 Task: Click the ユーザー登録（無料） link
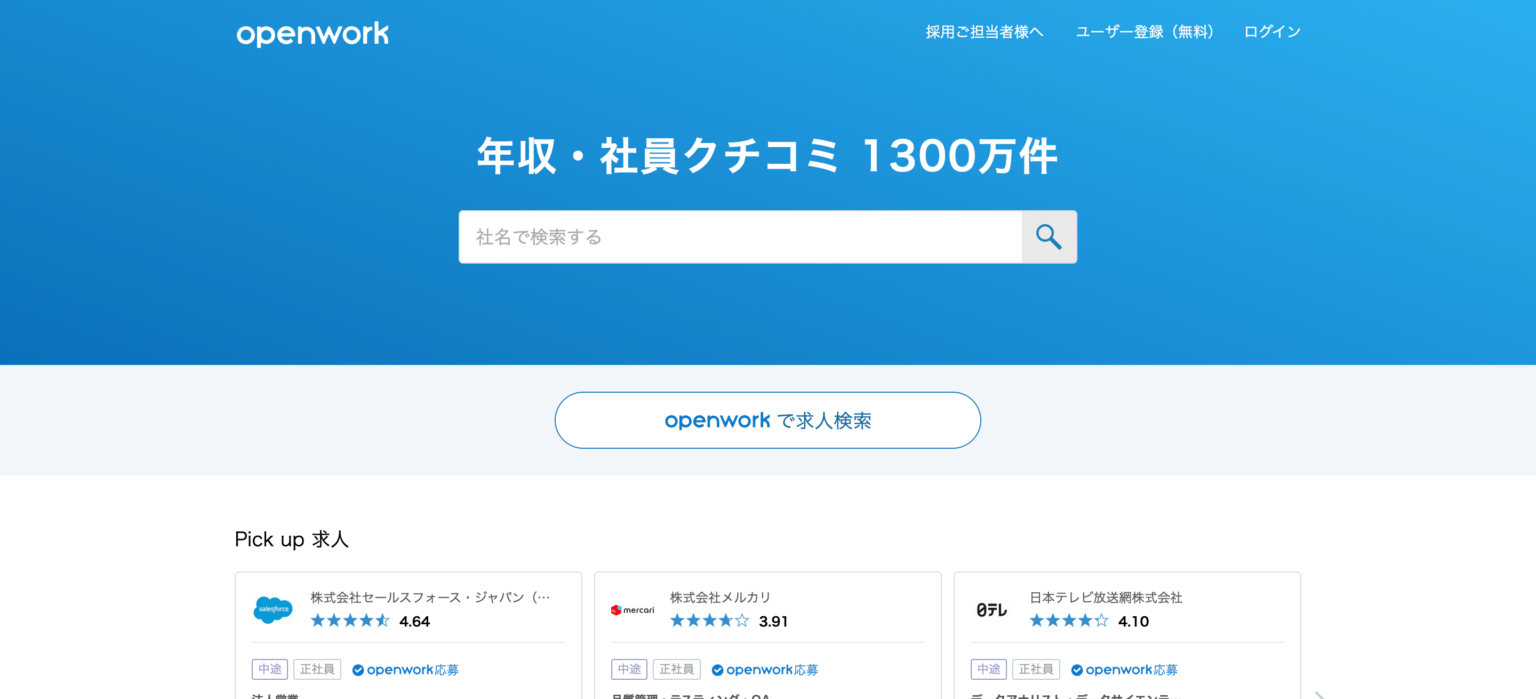coord(1144,31)
